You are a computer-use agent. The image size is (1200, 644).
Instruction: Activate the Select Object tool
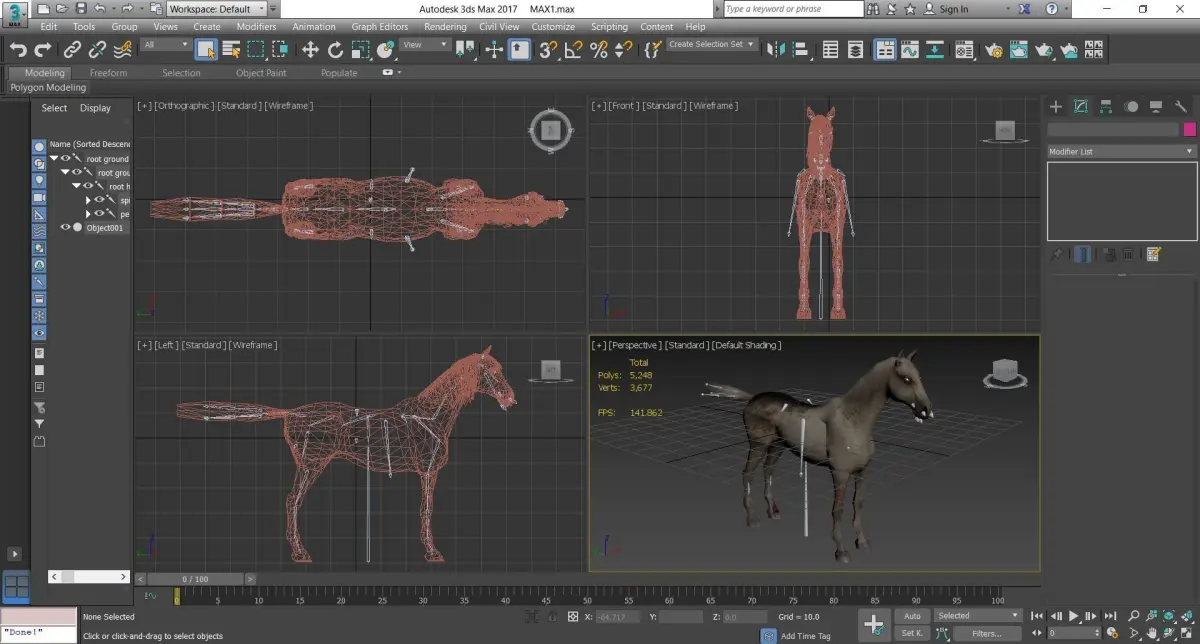206,49
